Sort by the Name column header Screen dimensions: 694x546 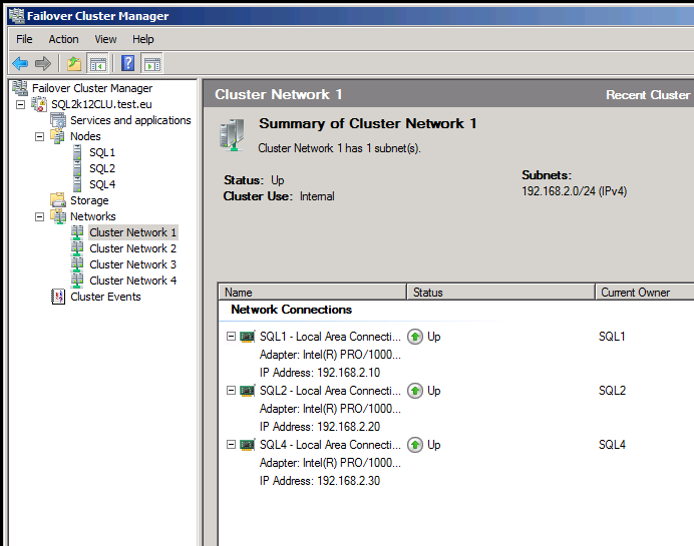312,292
